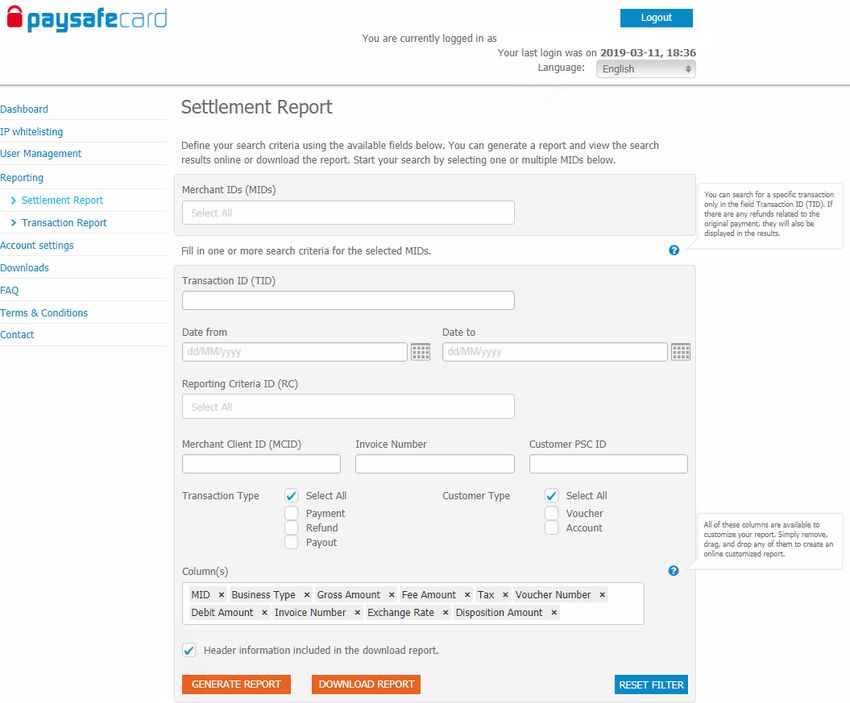
Task: Focus the Transaction ID (TID) field
Action: [x=348, y=300]
